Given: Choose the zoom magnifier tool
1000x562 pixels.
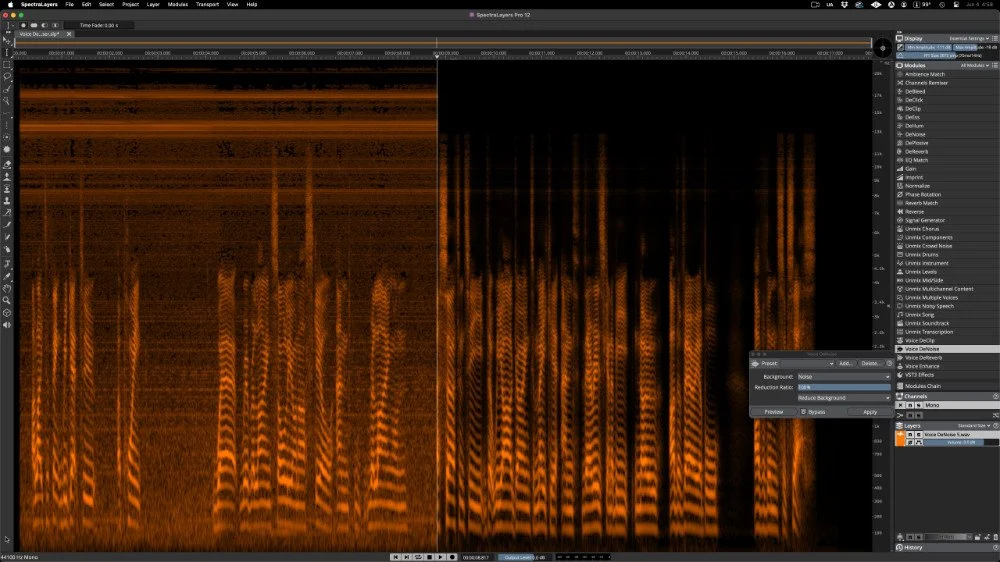Looking at the screenshot, I should [7, 300].
